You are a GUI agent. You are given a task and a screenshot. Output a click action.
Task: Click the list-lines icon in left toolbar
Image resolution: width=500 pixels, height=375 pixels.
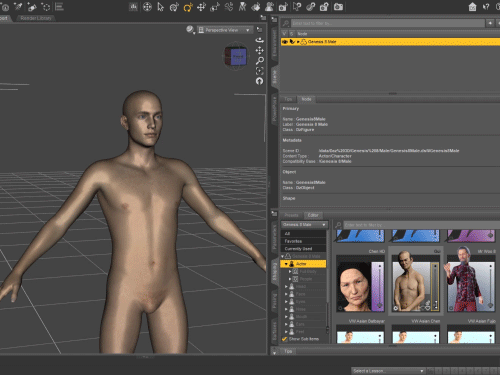[59, 7]
